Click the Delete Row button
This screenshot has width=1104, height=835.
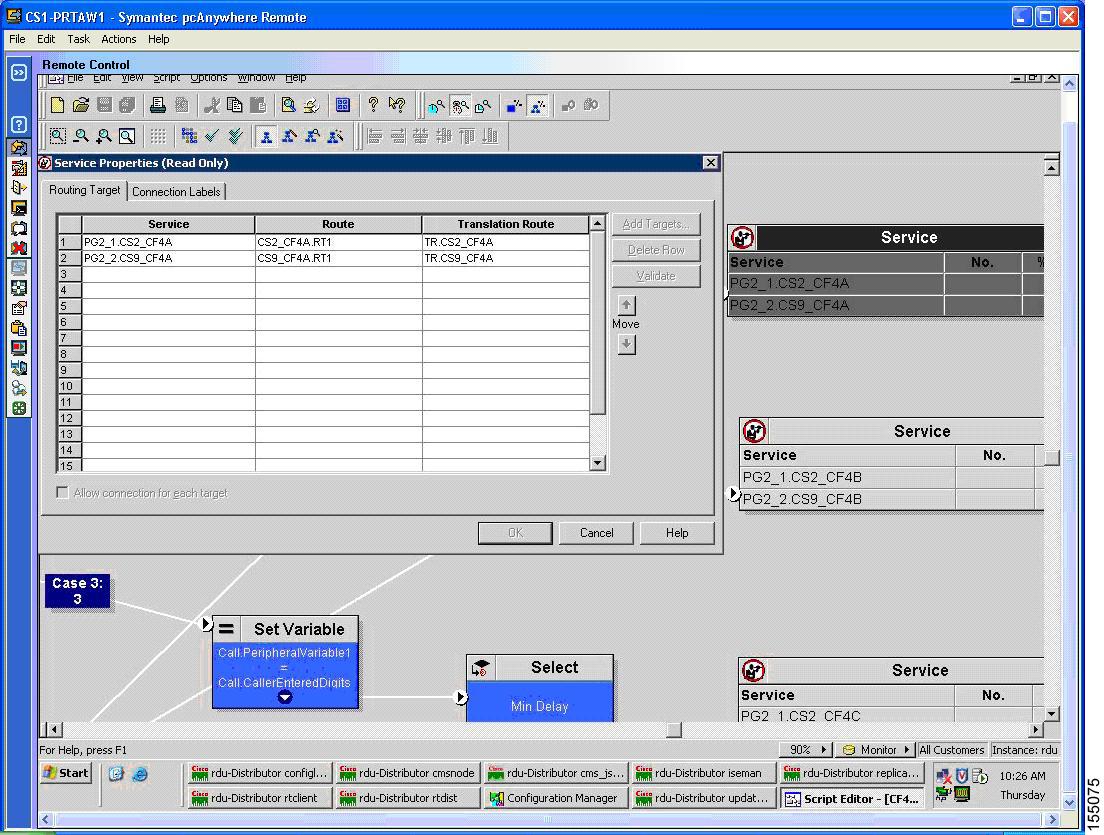click(656, 250)
